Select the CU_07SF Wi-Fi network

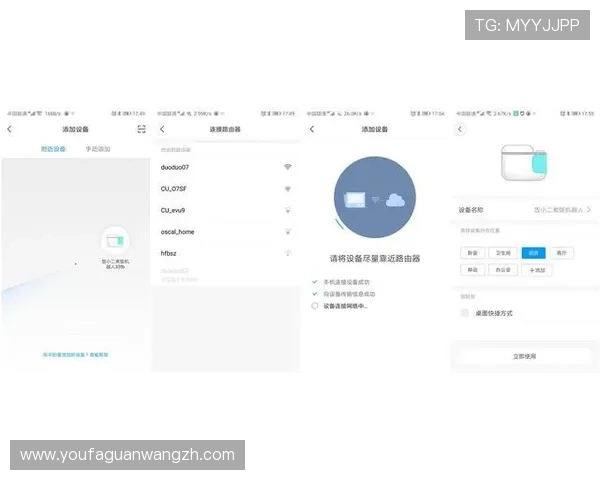click(x=226, y=189)
